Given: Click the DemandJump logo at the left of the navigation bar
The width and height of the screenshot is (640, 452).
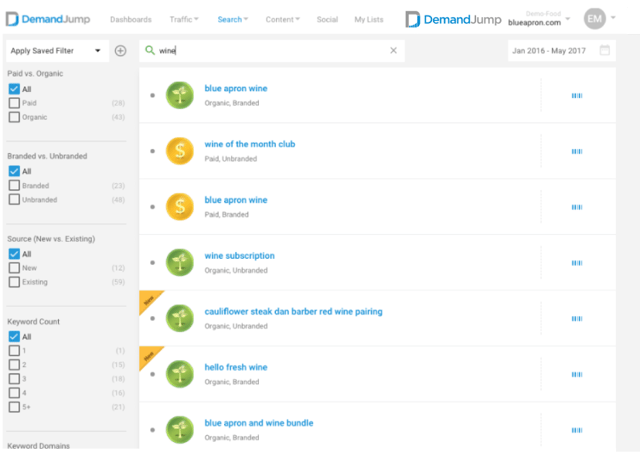Looking at the screenshot, I should (x=48, y=19).
